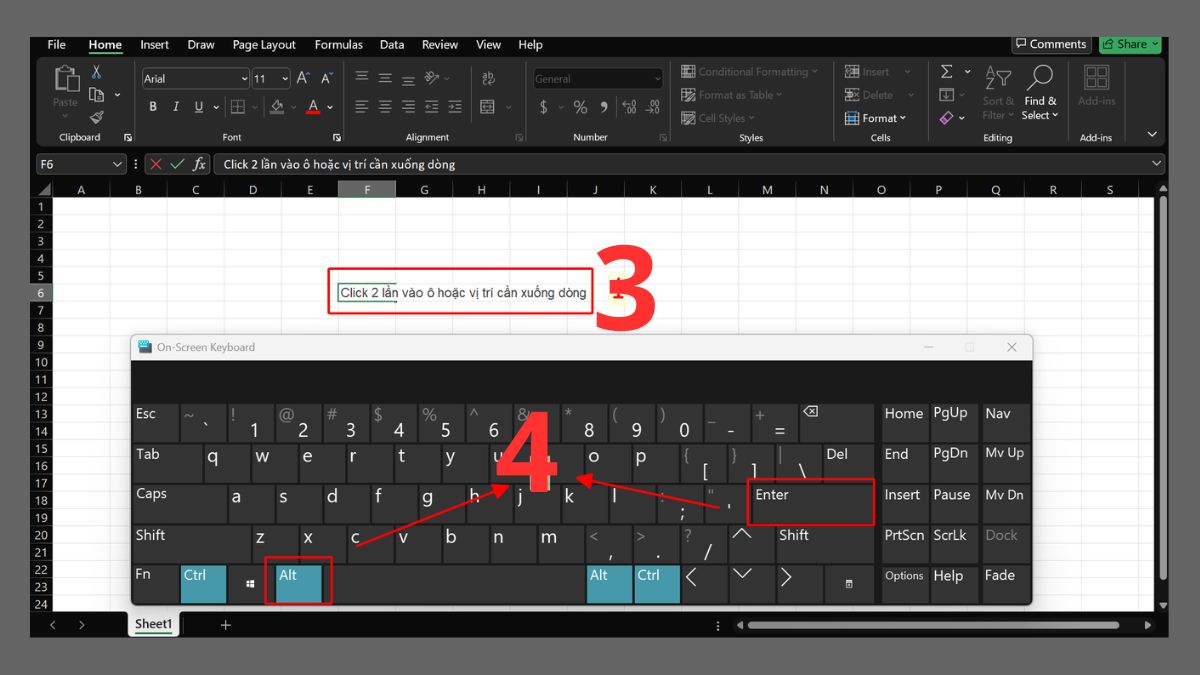Click the red font color swatch
The width and height of the screenshot is (1200, 675).
[x=312, y=111]
